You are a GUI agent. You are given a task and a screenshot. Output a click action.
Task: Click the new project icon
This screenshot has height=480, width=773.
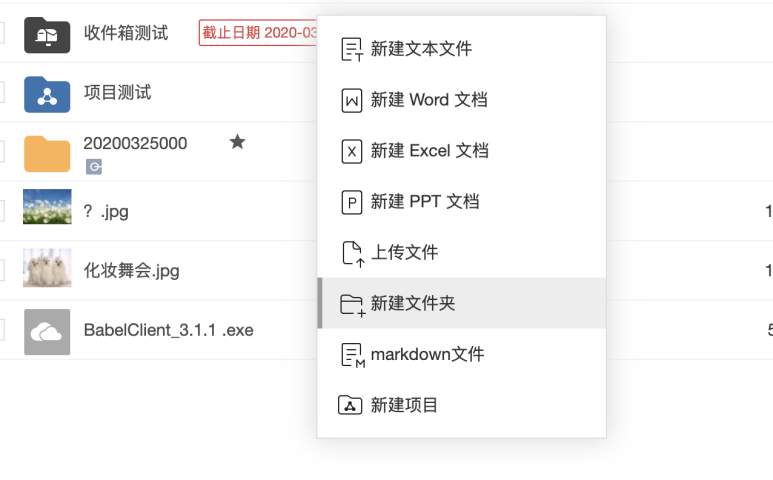click(x=350, y=405)
